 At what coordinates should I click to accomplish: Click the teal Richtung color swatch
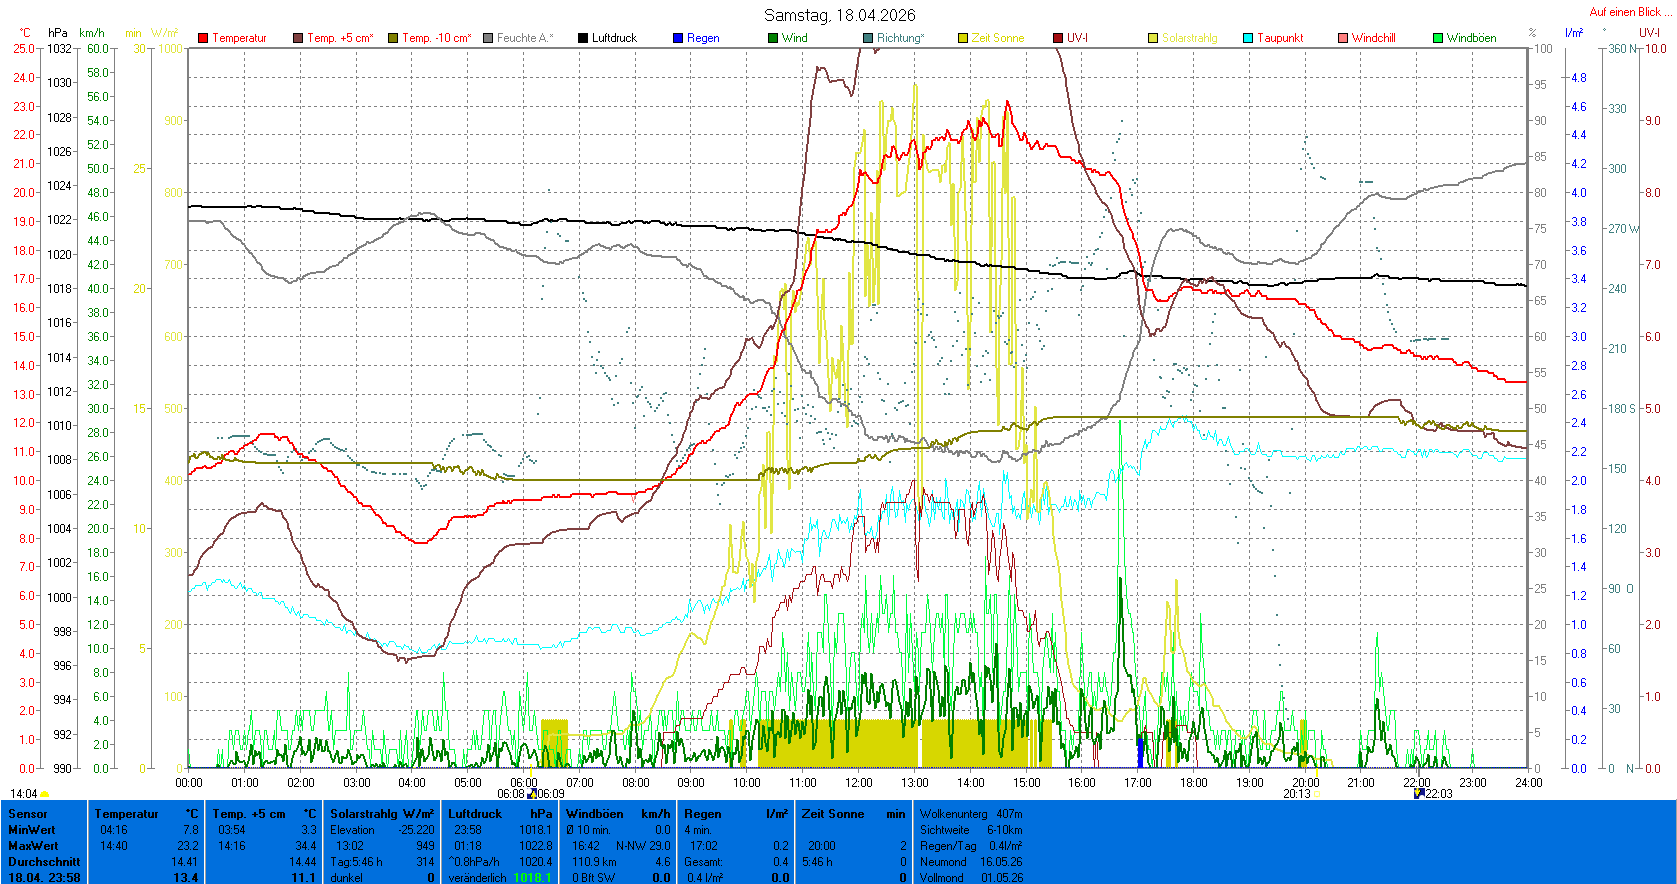click(x=868, y=38)
